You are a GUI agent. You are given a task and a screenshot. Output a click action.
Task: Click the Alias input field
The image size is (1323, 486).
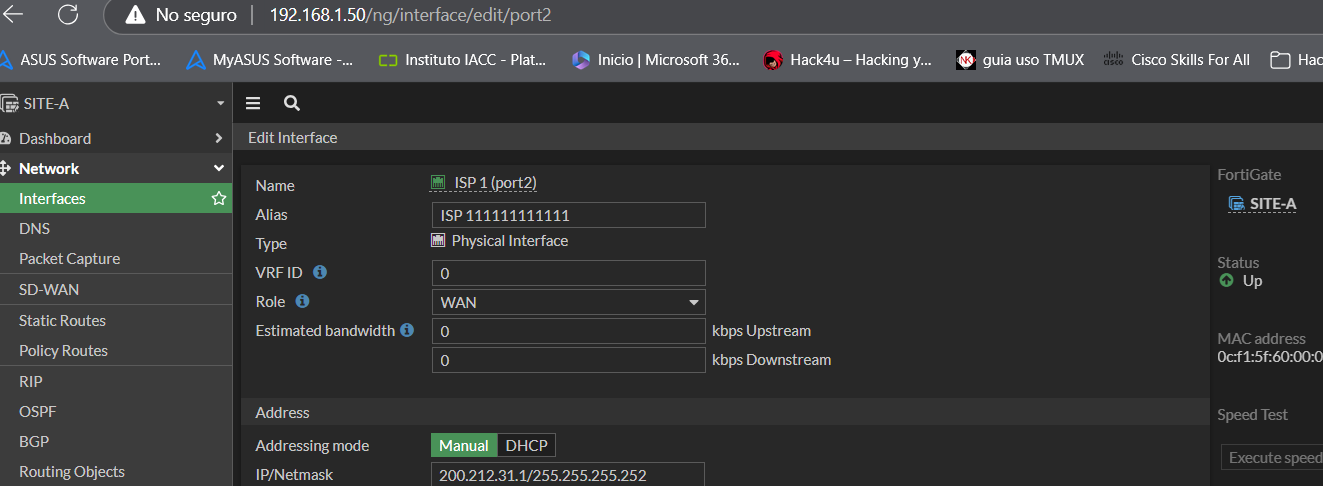point(568,215)
